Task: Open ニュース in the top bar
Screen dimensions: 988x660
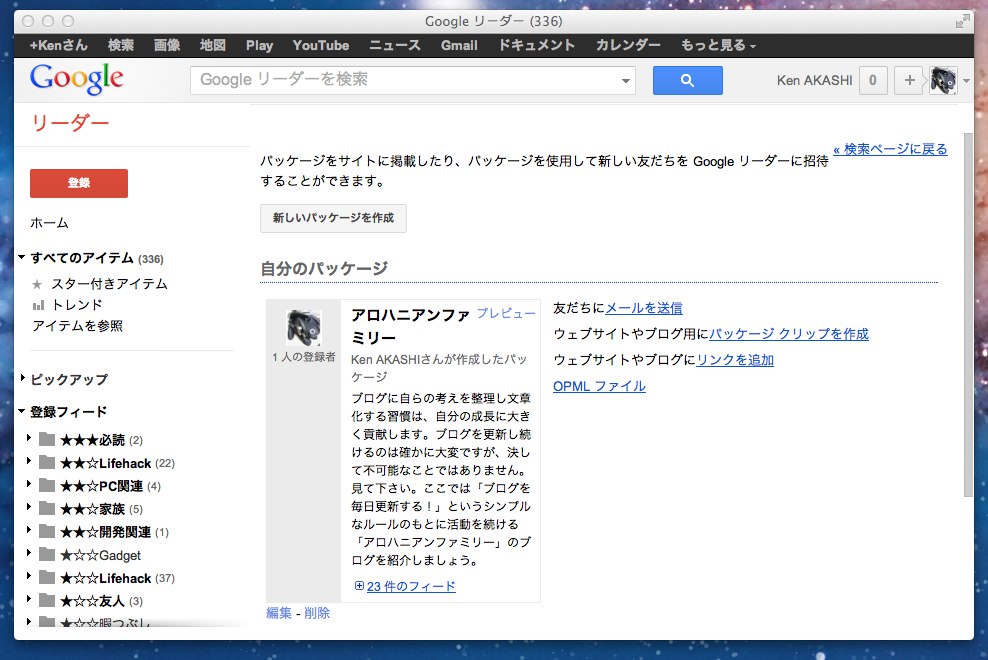Action: click(394, 45)
